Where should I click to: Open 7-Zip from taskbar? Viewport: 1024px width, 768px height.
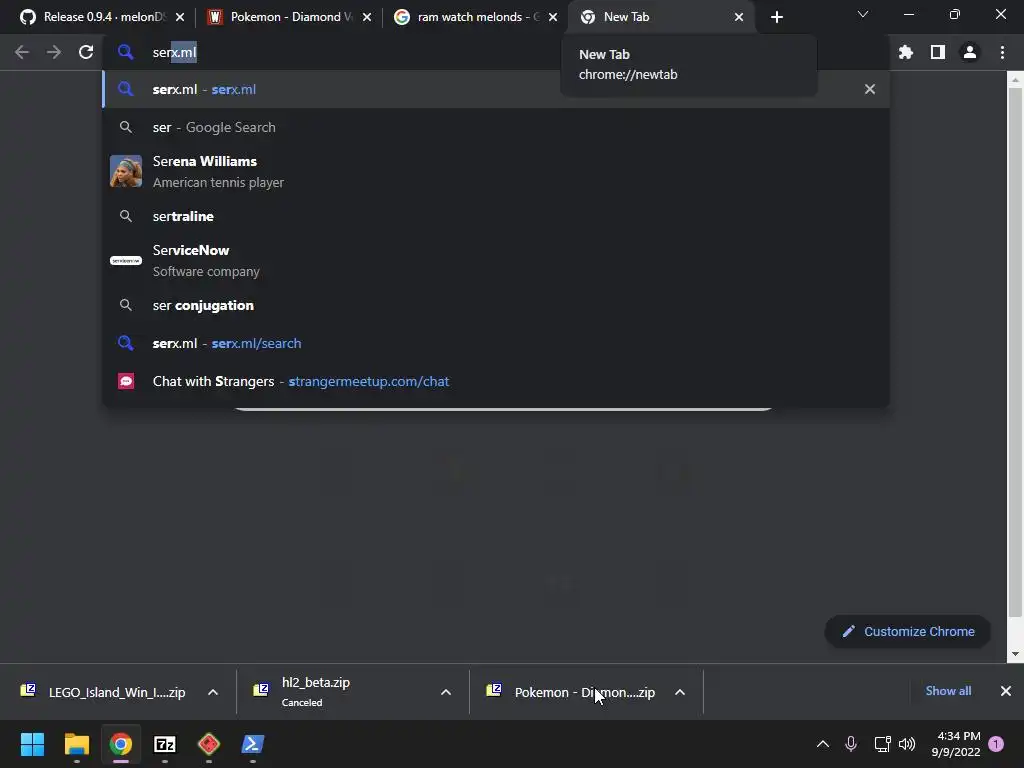(165, 744)
